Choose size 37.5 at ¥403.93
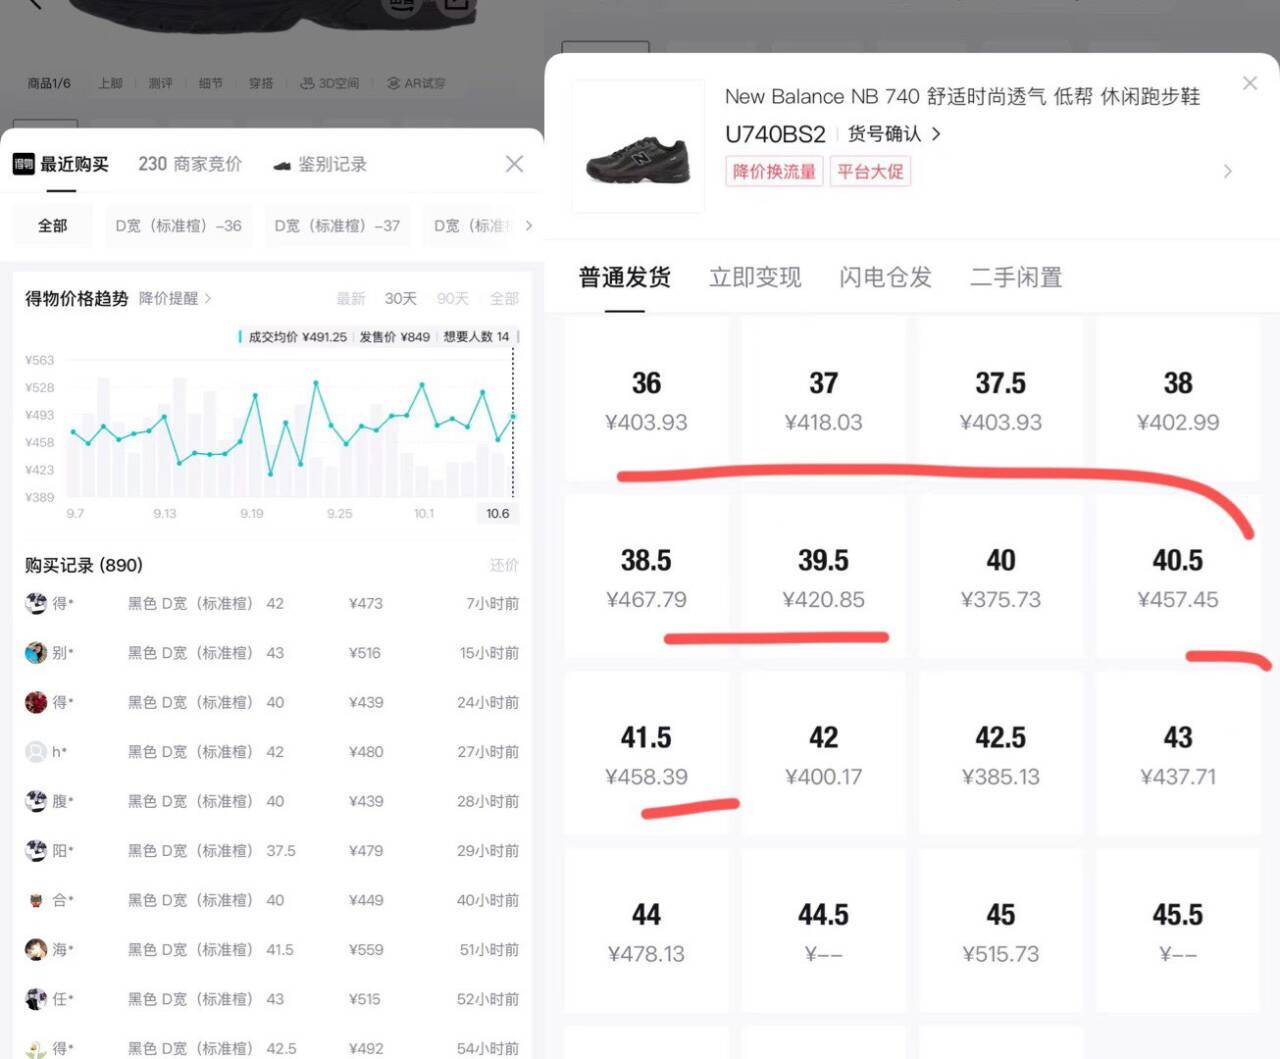 (x=1000, y=400)
